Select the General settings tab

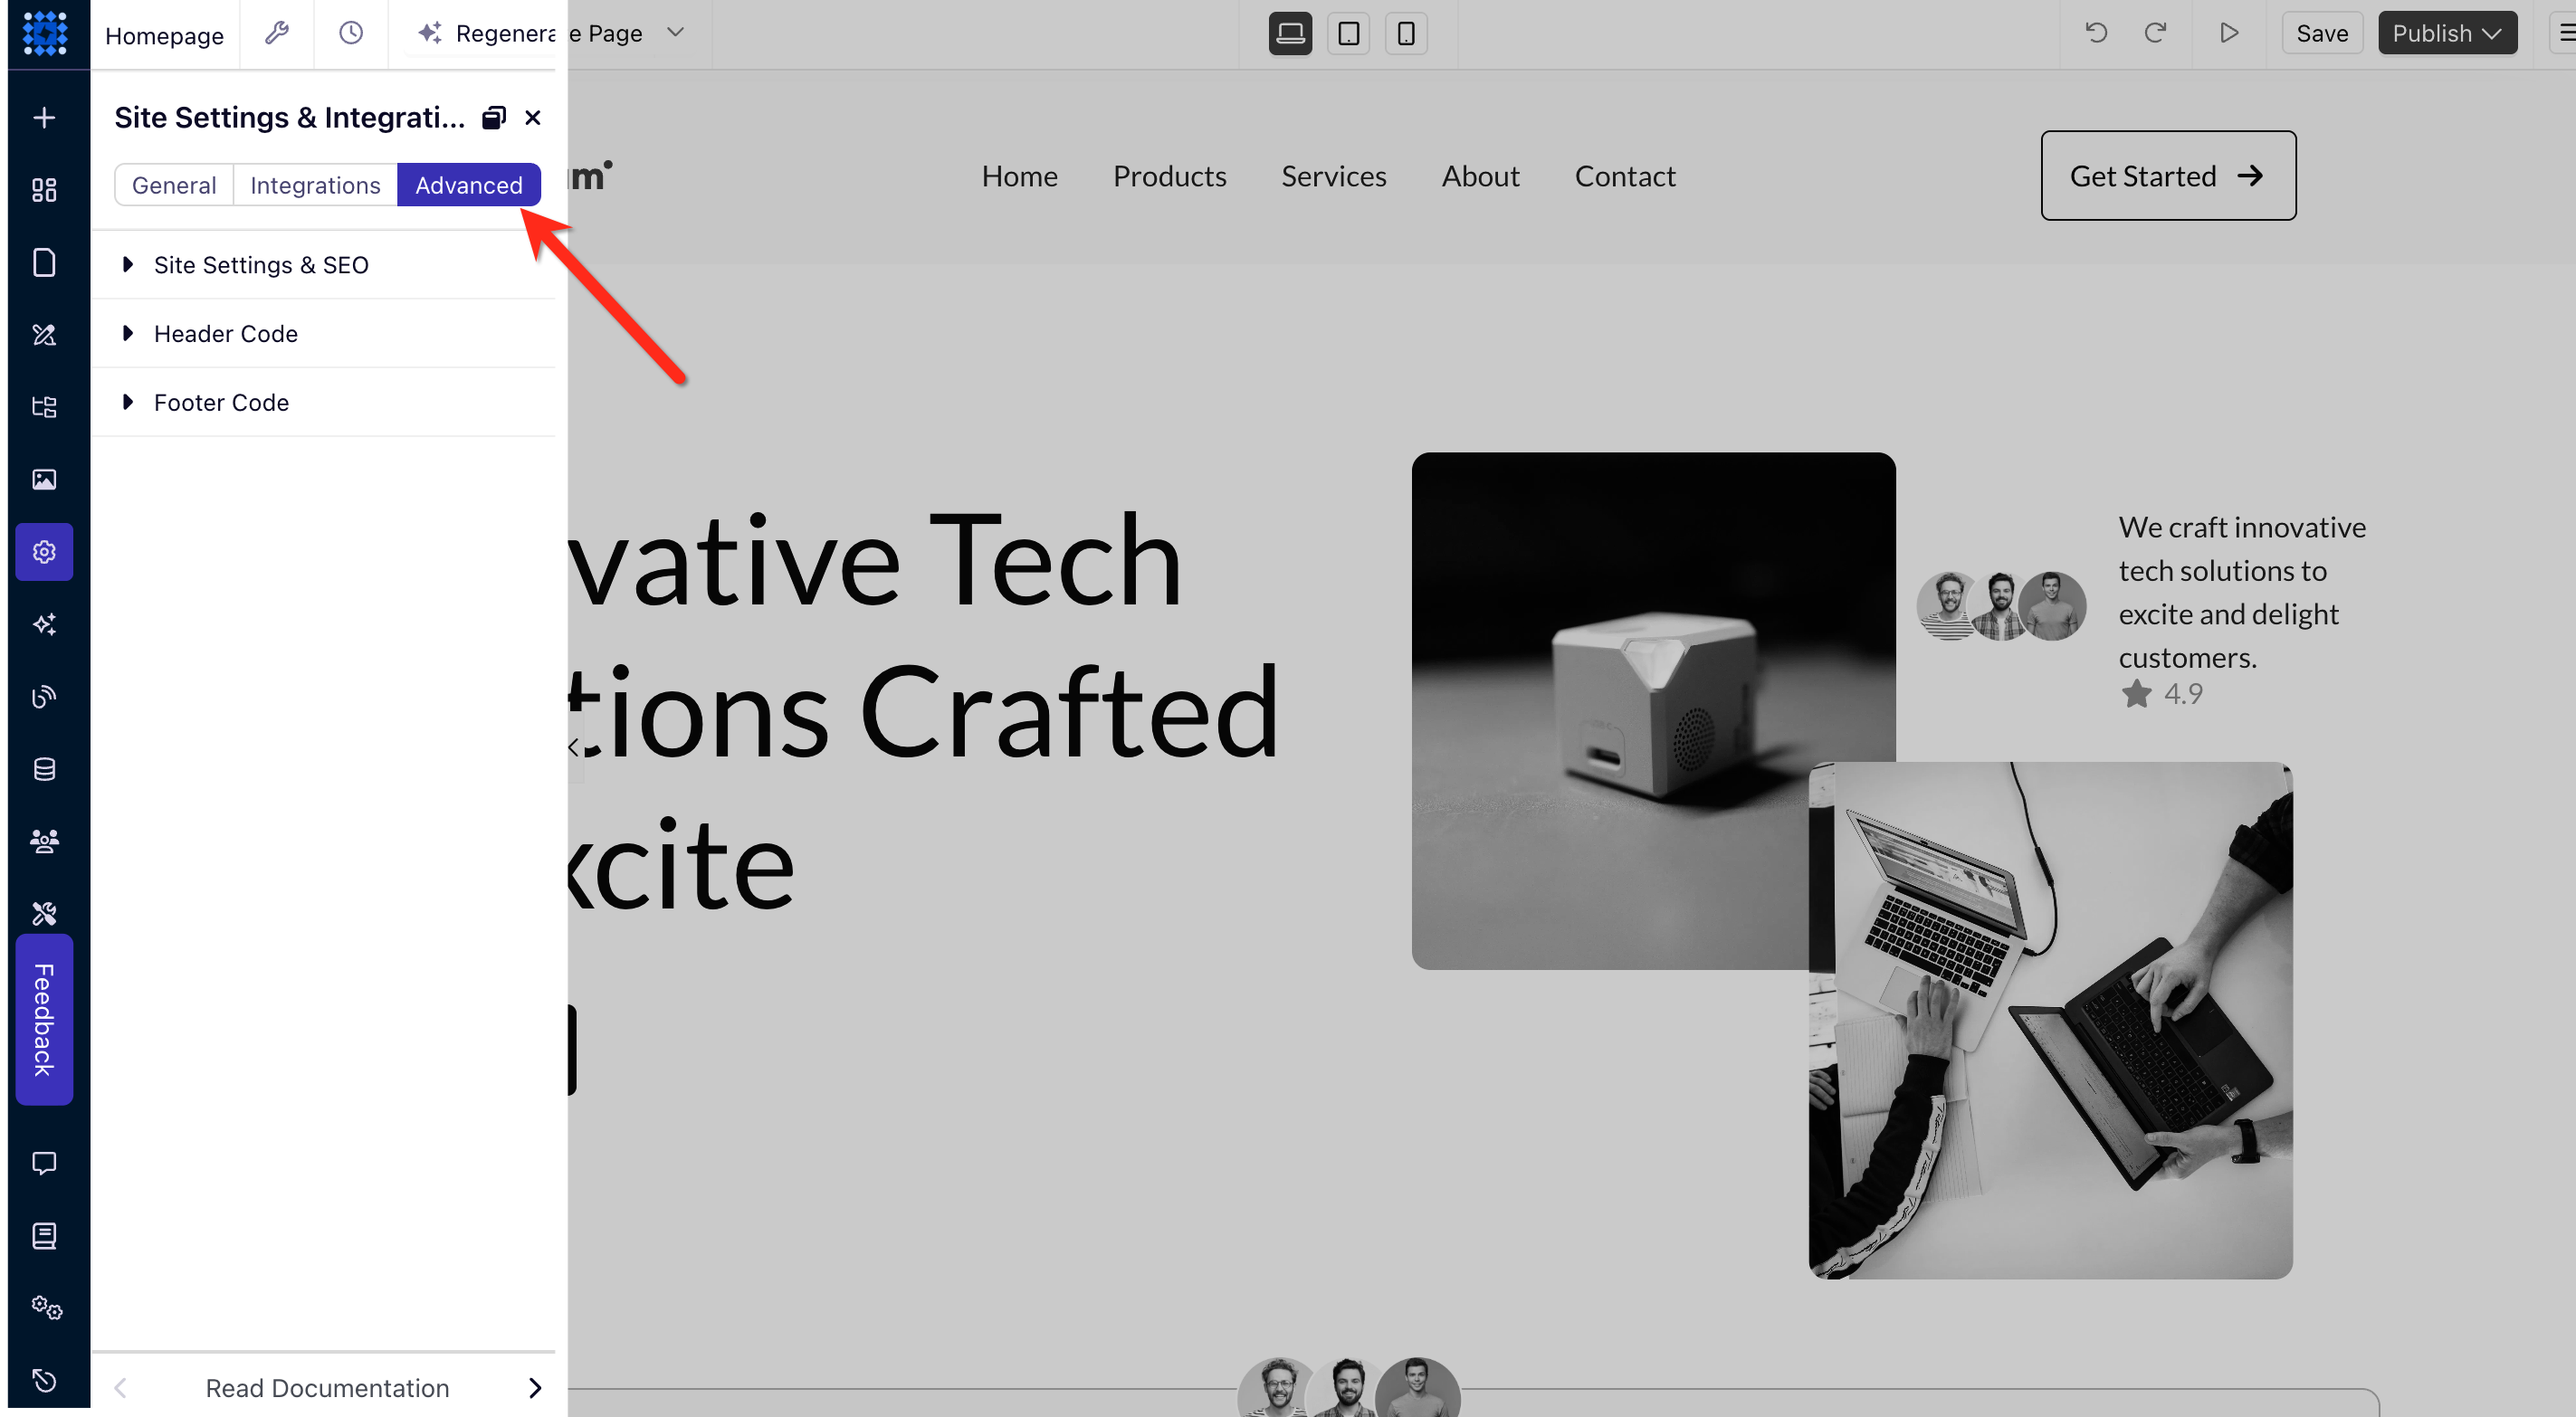pos(174,184)
